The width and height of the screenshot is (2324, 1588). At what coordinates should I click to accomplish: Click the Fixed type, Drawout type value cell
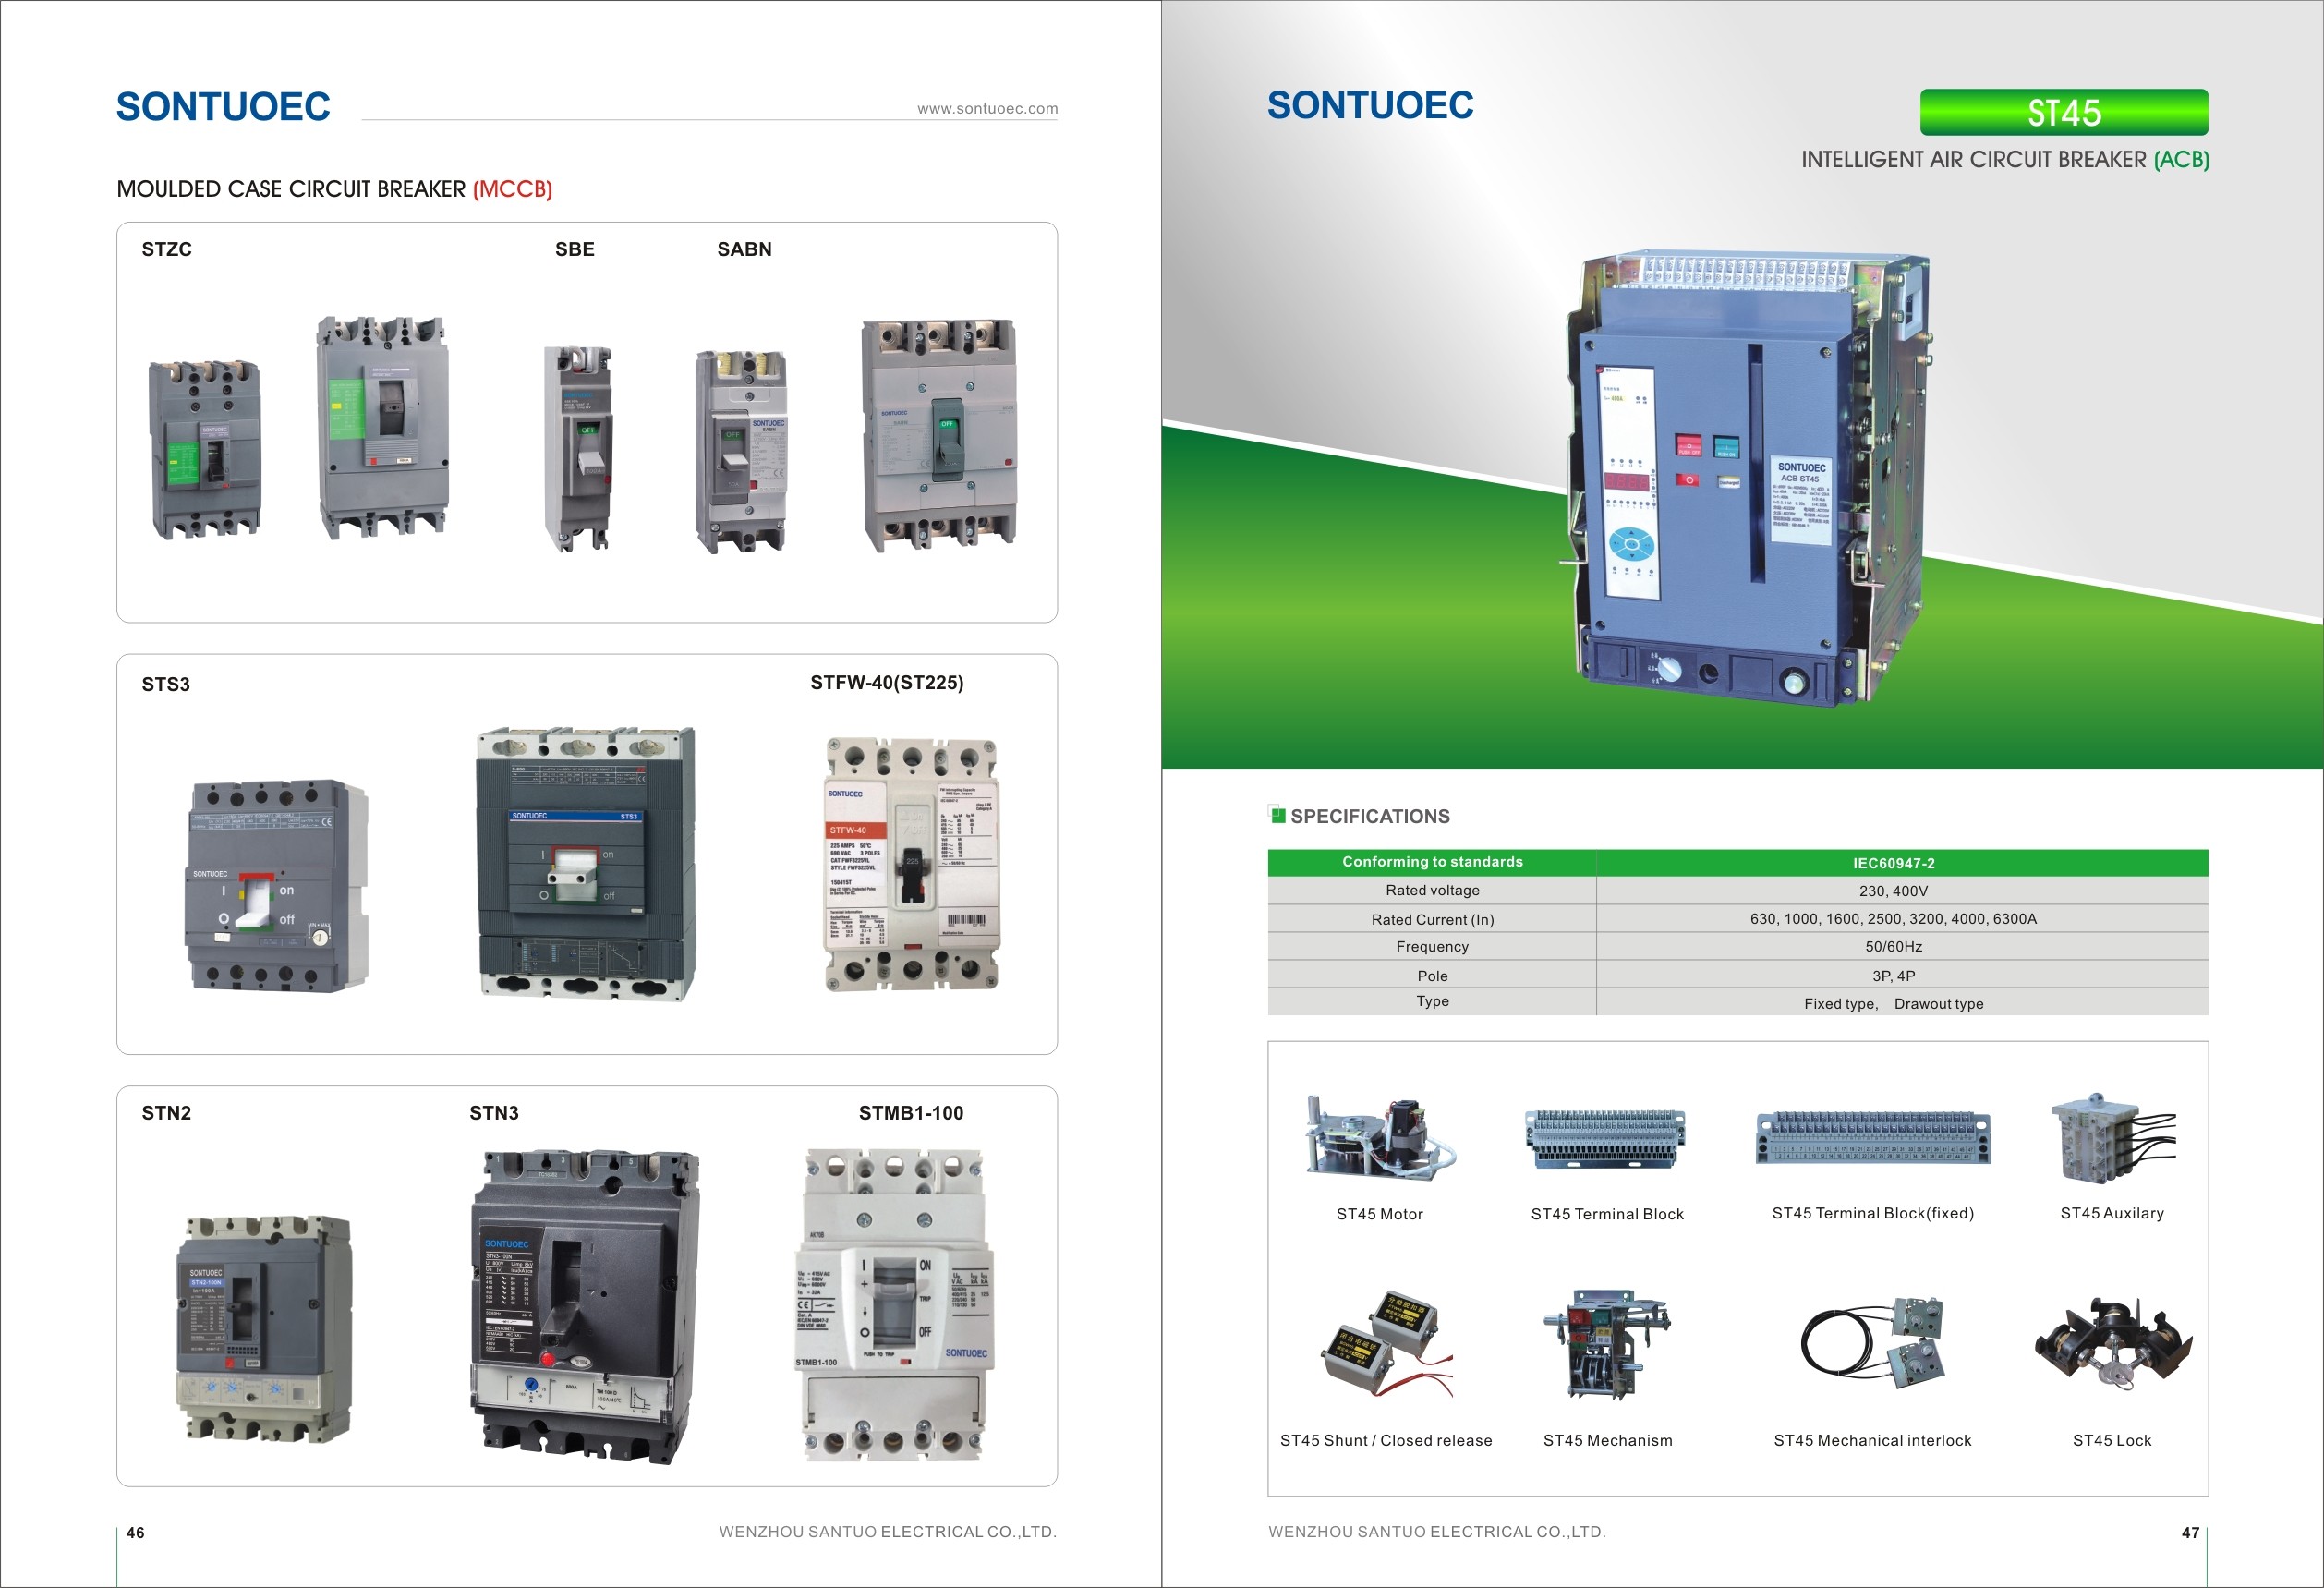[1902, 1003]
